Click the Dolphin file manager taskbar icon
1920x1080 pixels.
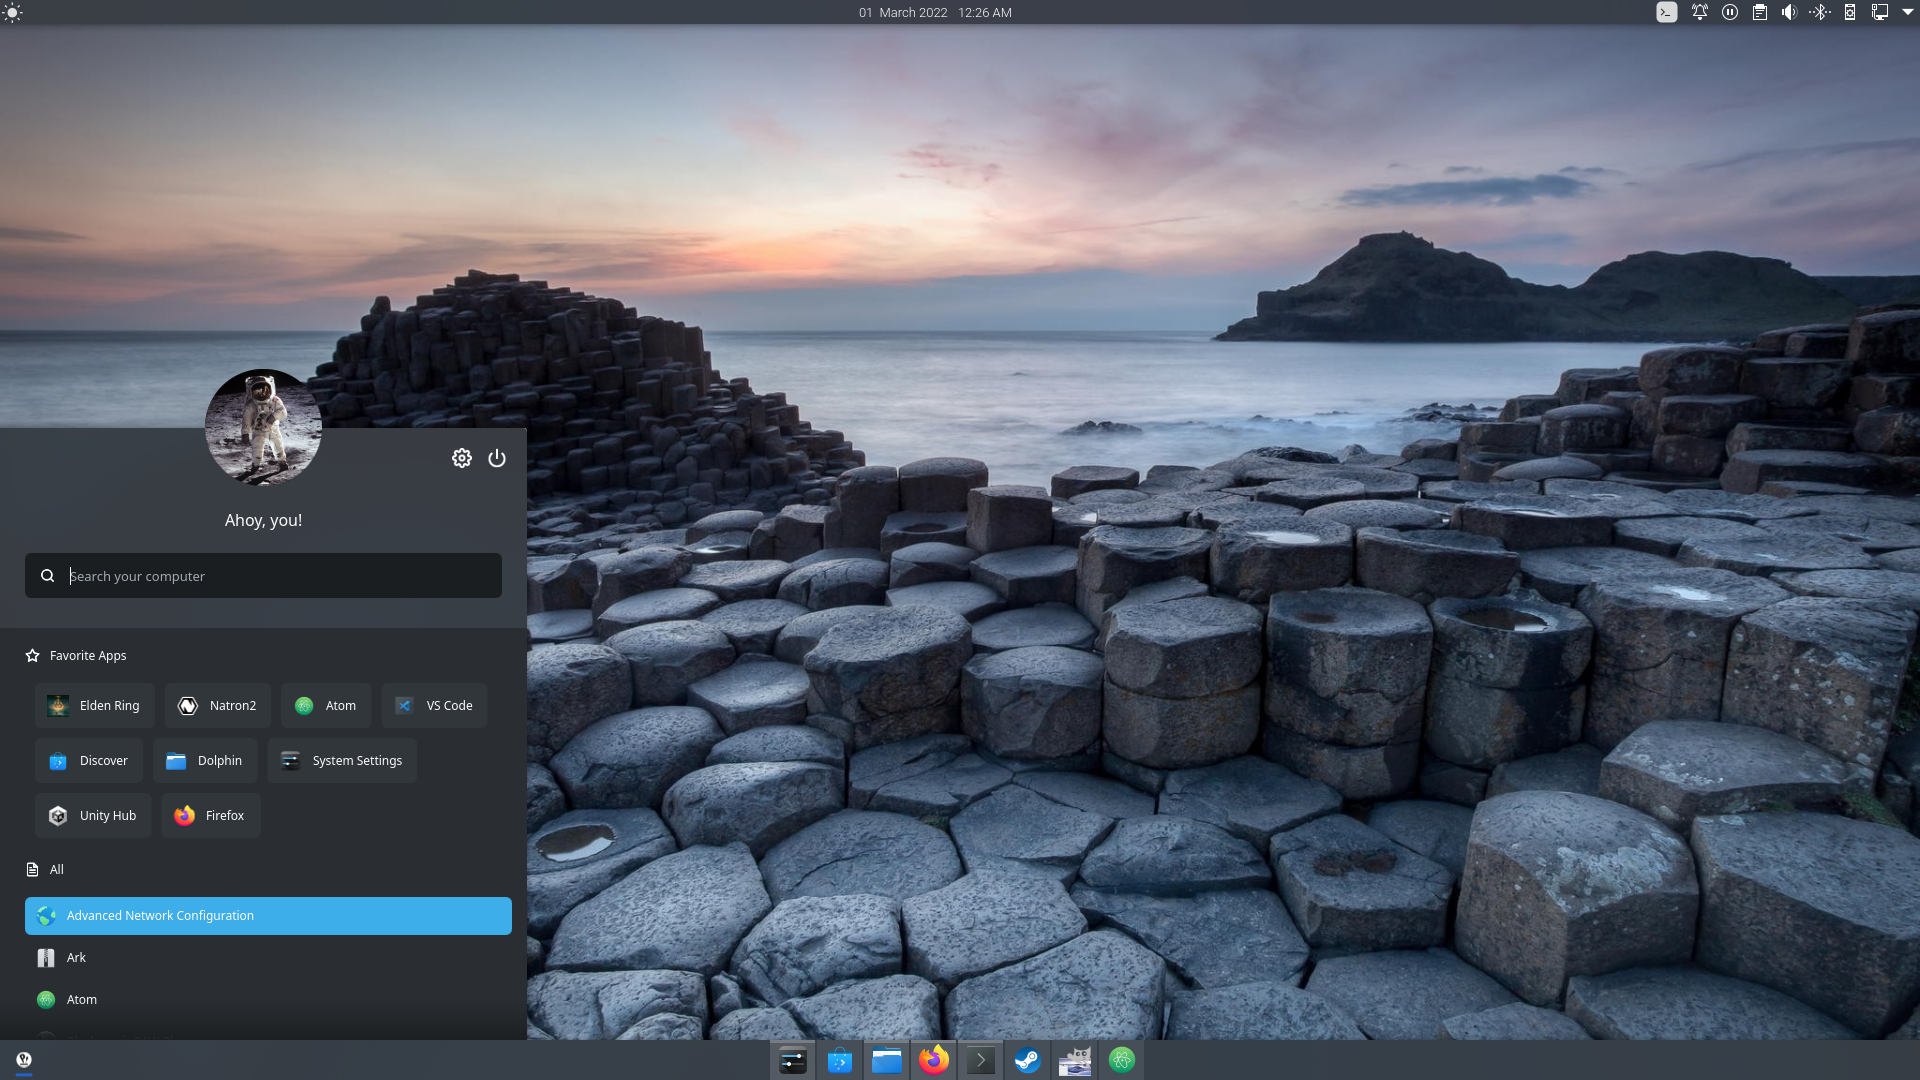(885, 1059)
